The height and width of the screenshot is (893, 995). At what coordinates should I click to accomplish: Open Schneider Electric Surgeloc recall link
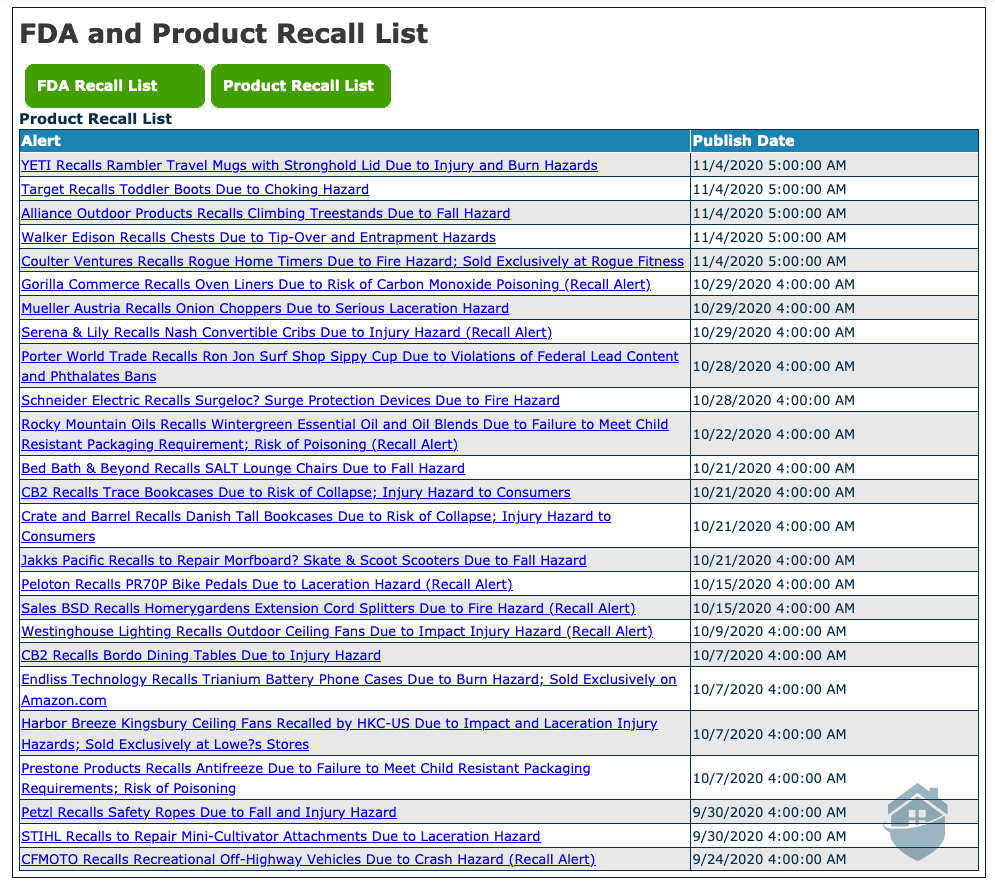pyautogui.click(x=290, y=400)
